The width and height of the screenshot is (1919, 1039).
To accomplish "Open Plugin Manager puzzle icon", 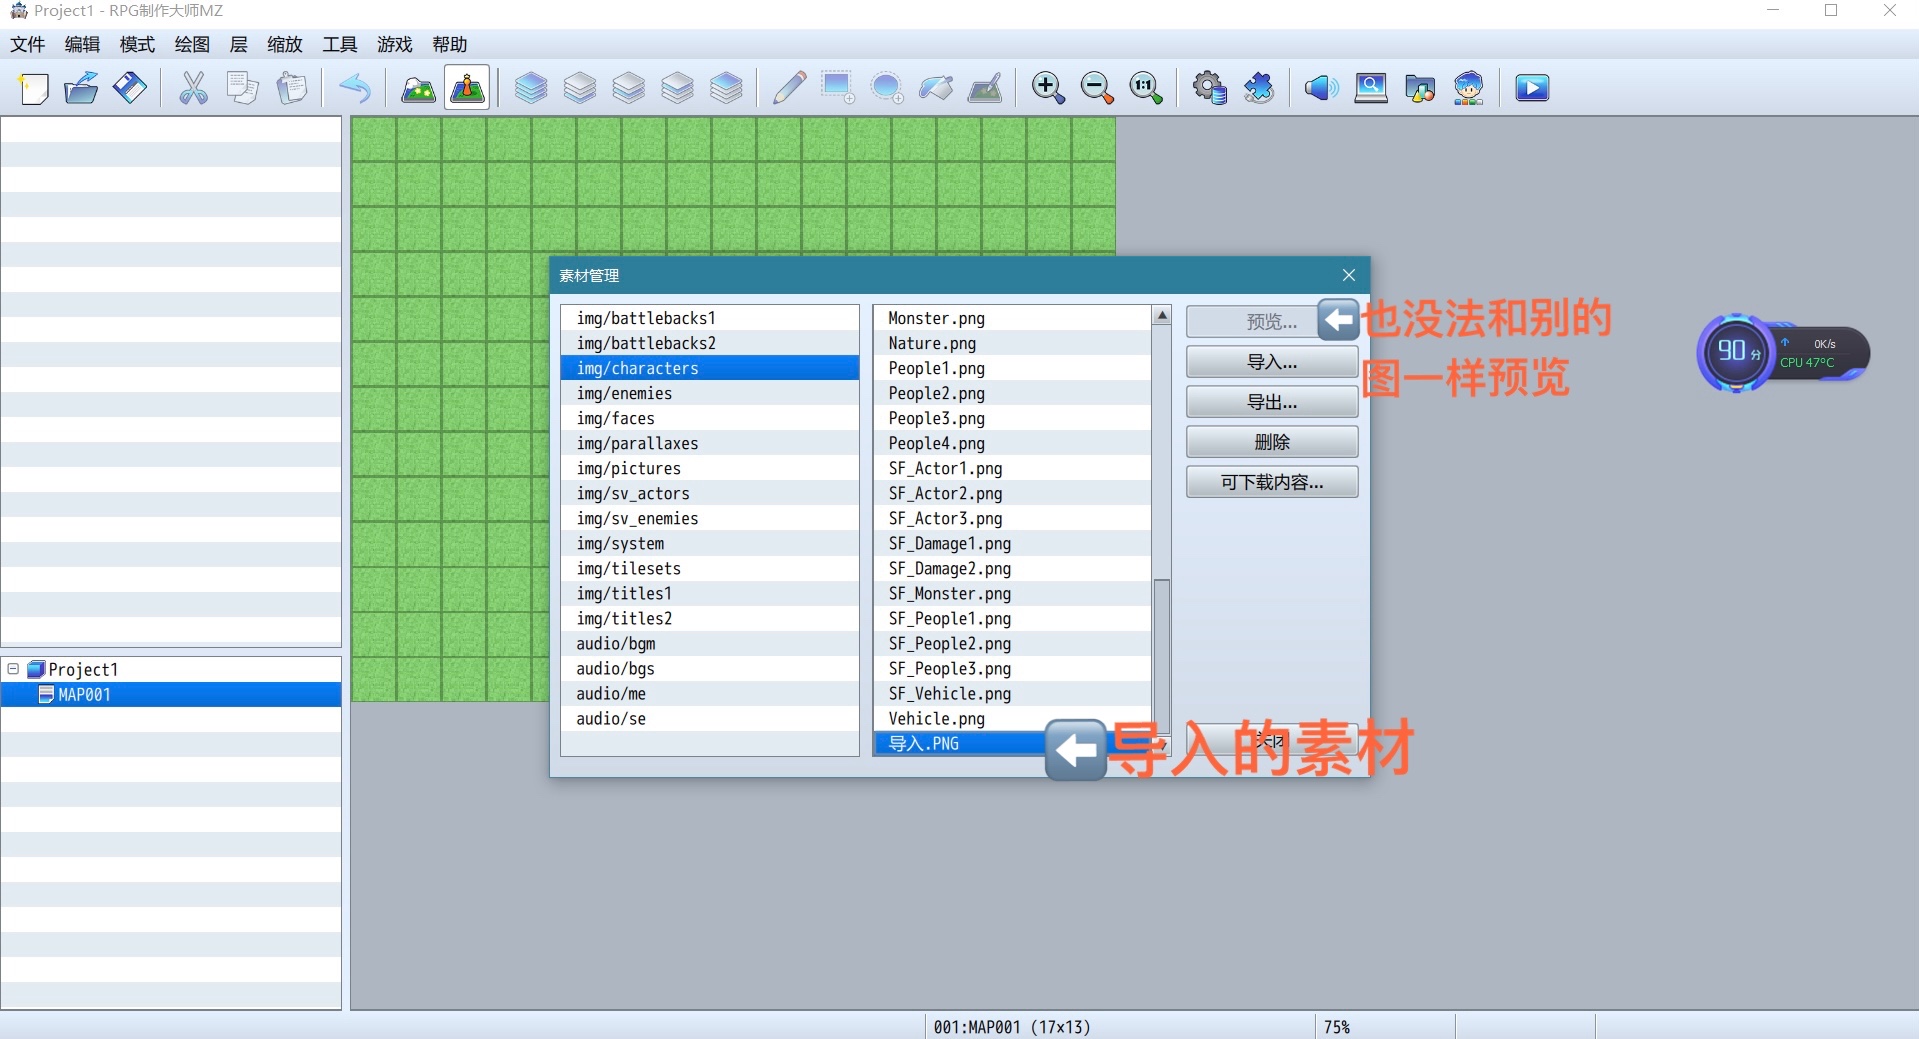I will click(1259, 88).
